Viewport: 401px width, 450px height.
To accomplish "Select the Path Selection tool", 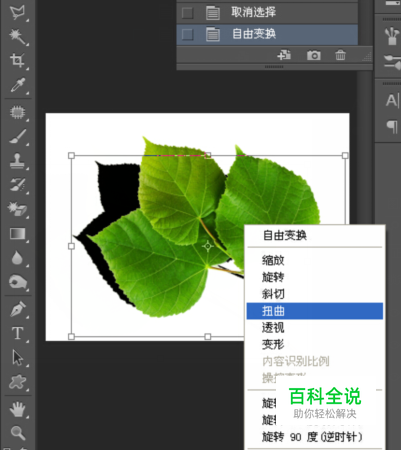I will (x=17, y=358).
